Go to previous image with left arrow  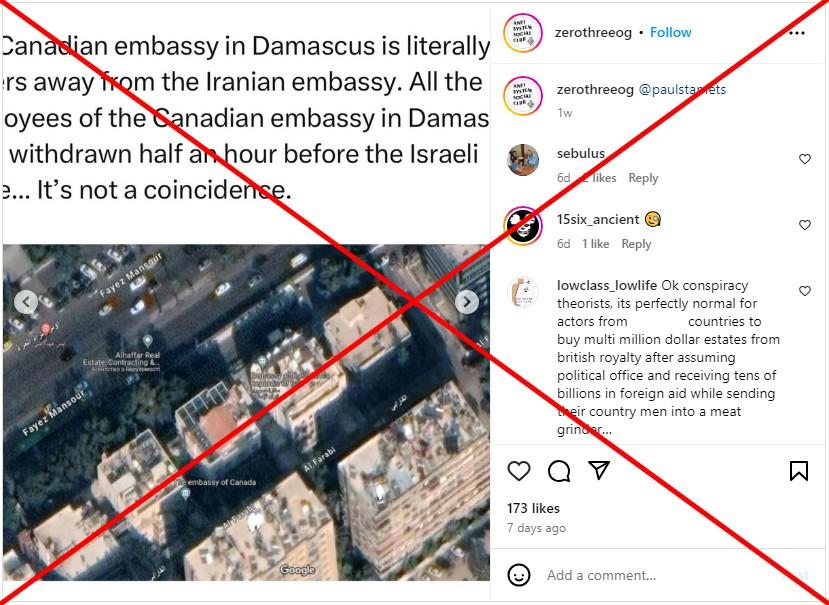26,302
